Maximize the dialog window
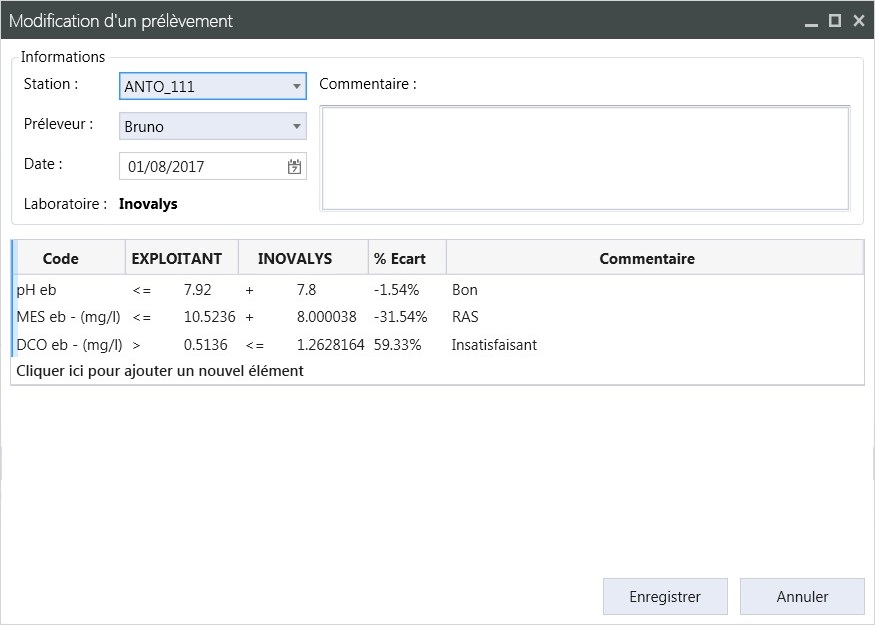The height and width of the screenshot is (625, 875). click(835, 20)
